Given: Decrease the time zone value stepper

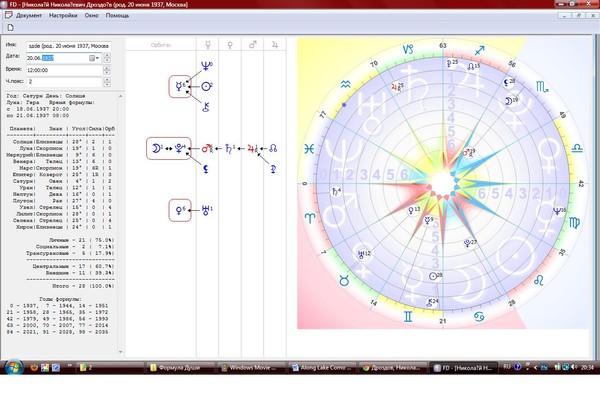Looking at the screenshot, I should (x=107, y=84).
